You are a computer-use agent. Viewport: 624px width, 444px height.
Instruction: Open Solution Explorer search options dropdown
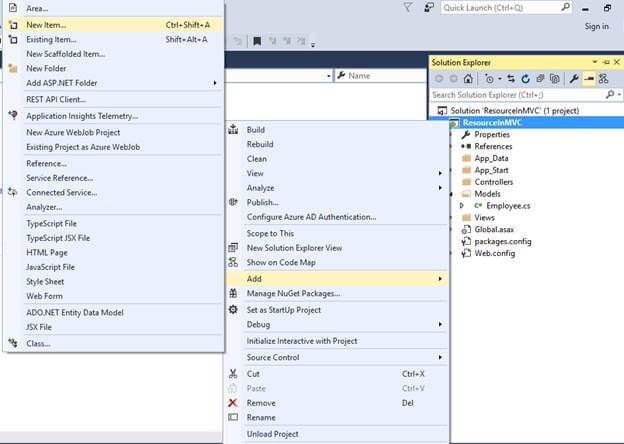619,95
